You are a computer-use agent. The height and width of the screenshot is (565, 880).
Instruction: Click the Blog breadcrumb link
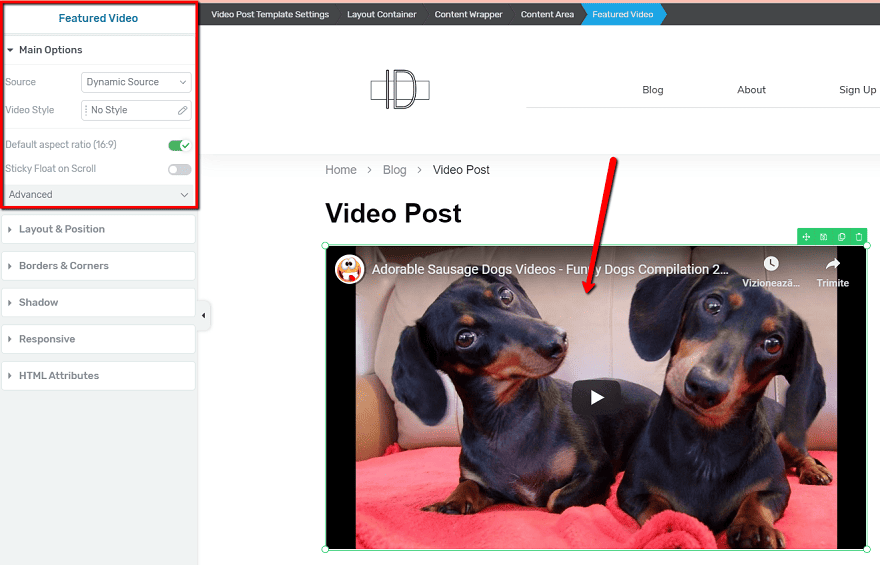(394, 170)
